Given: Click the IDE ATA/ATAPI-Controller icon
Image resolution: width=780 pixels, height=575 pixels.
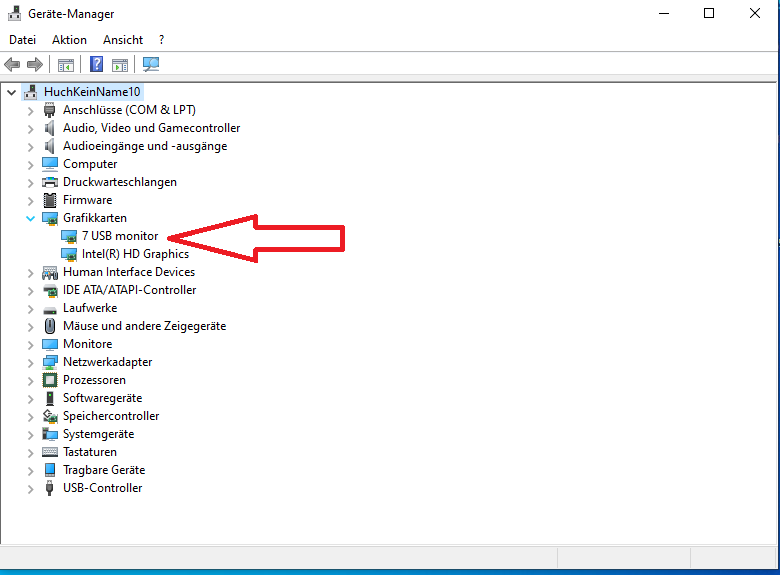Looking at the screenshot, I should point(50,290).
